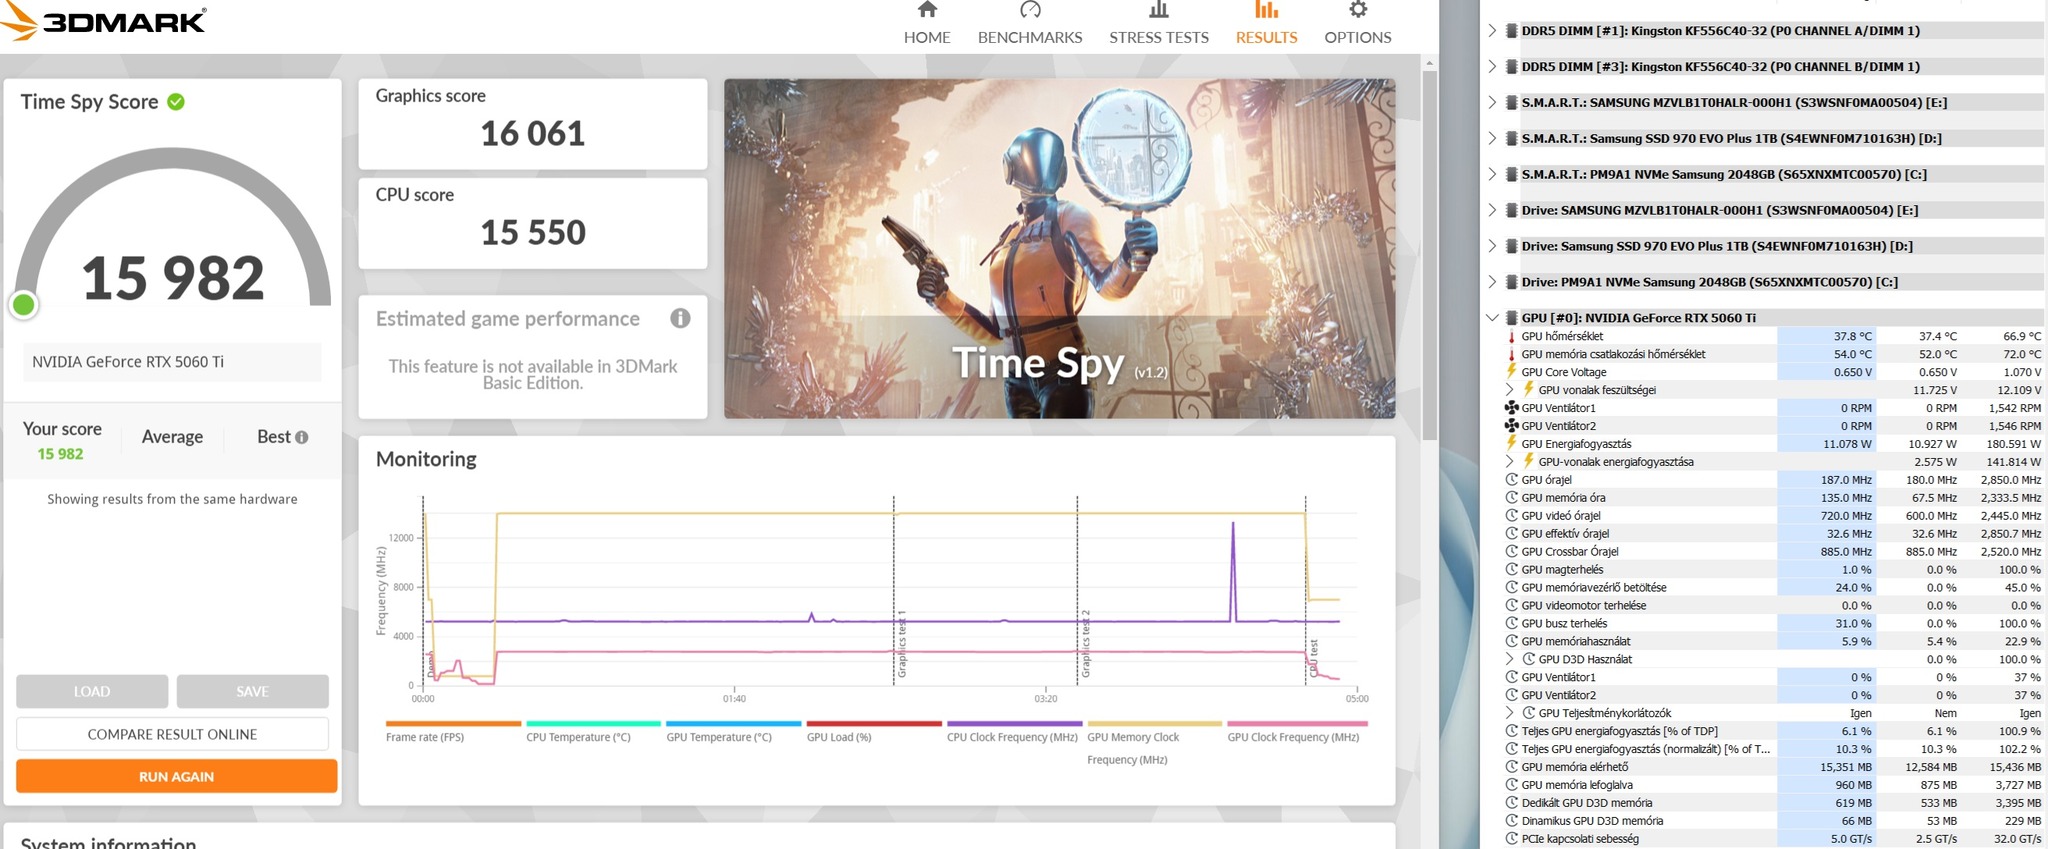Click the LOAD button
Screen dimensions: 2048x849
pos(92,691)
